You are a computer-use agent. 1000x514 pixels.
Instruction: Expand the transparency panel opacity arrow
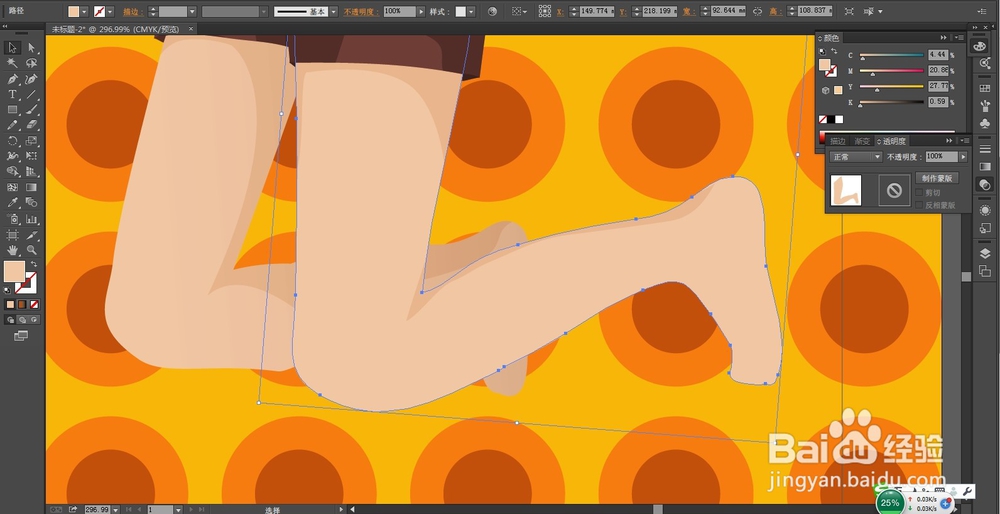point(963,157)
